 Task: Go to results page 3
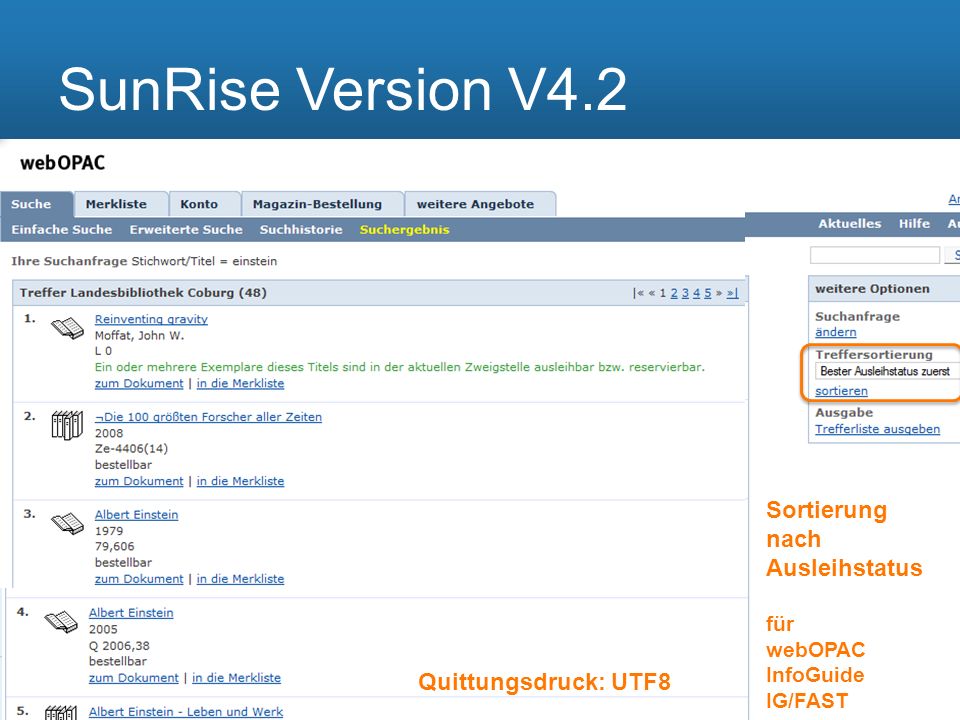point(685,293)
